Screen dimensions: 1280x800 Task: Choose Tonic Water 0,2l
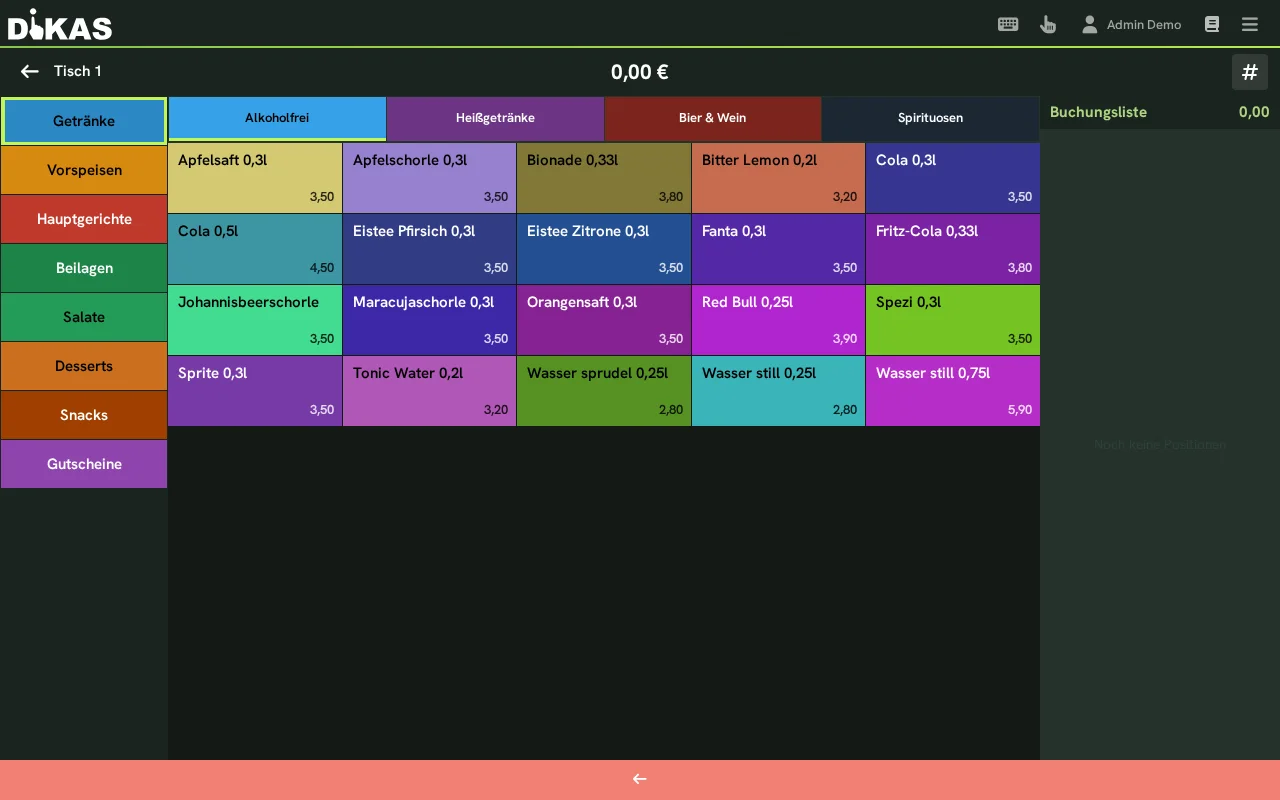[x=429, y=391]
